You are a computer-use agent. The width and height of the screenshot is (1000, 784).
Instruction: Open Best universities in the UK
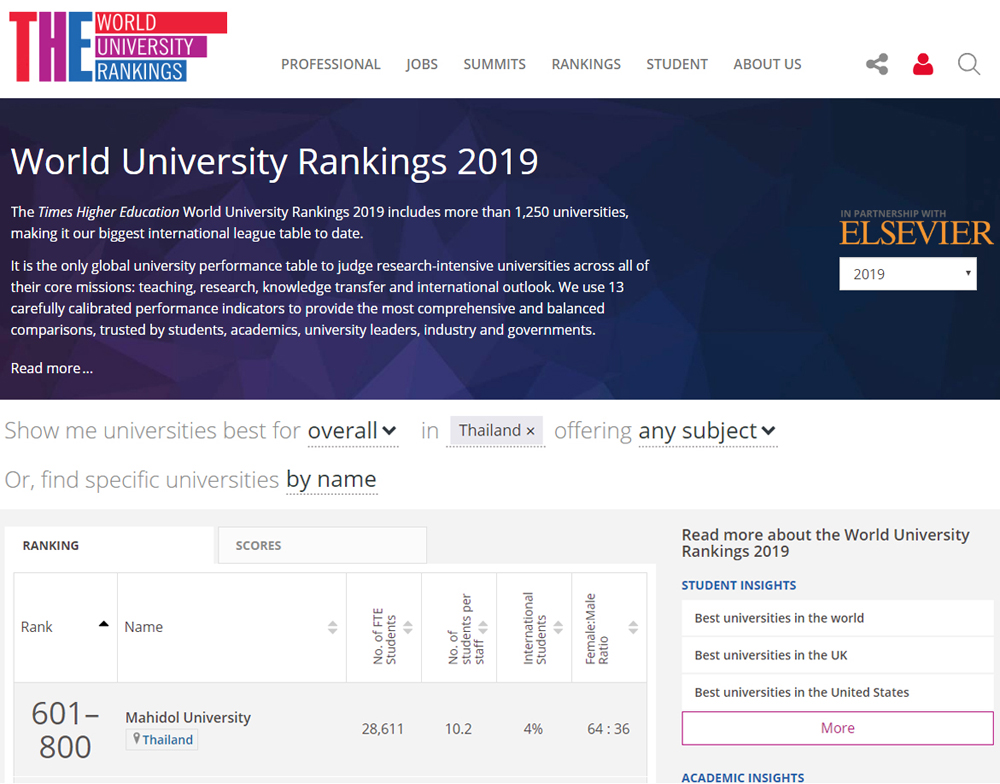[x=771, y=655]
